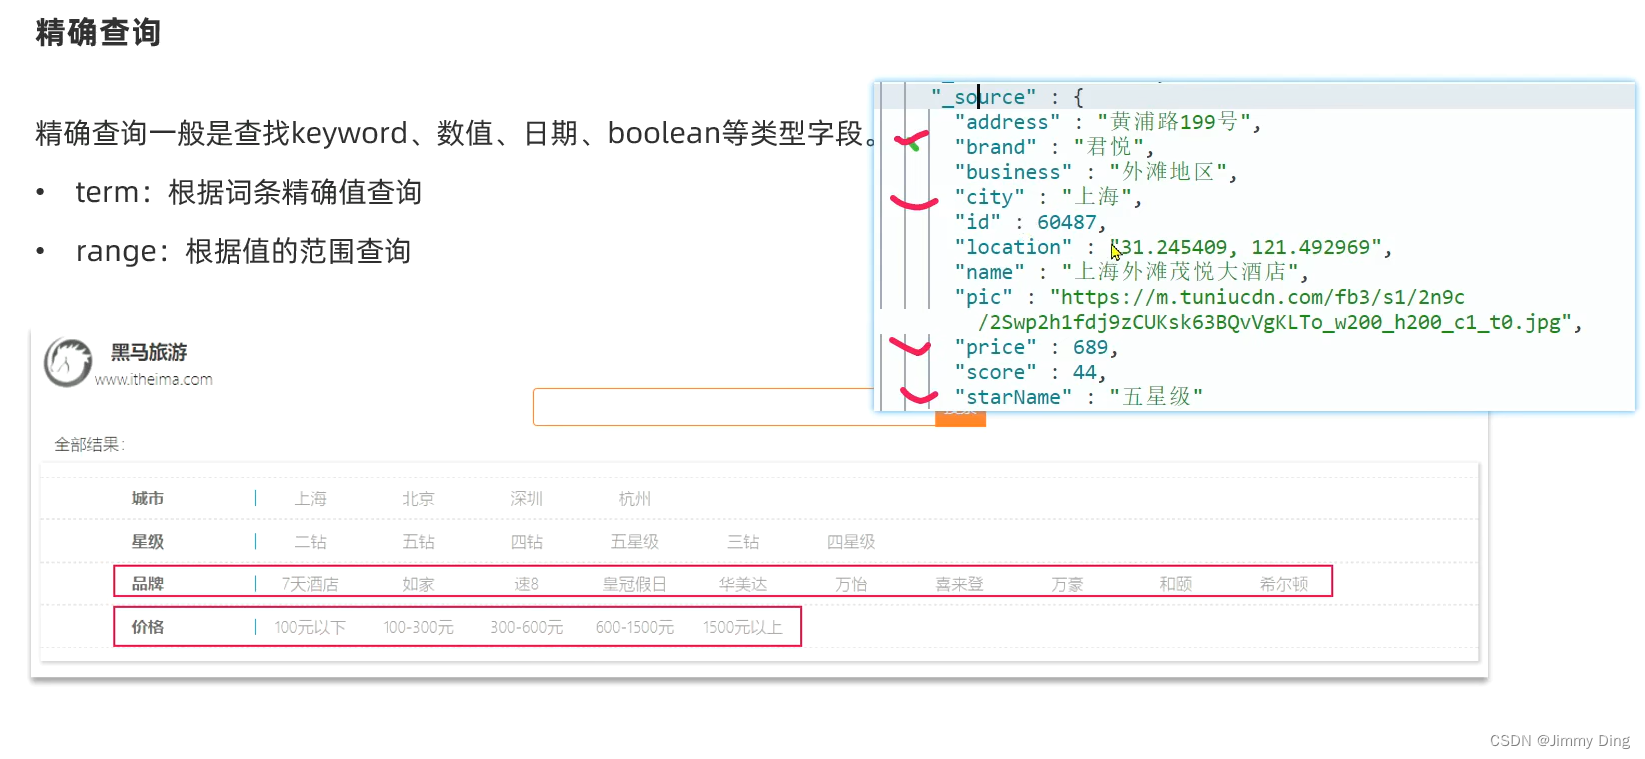Screen dimensions: 1645x759
Task: Filter by brand 速8
Action: point(526,584)
